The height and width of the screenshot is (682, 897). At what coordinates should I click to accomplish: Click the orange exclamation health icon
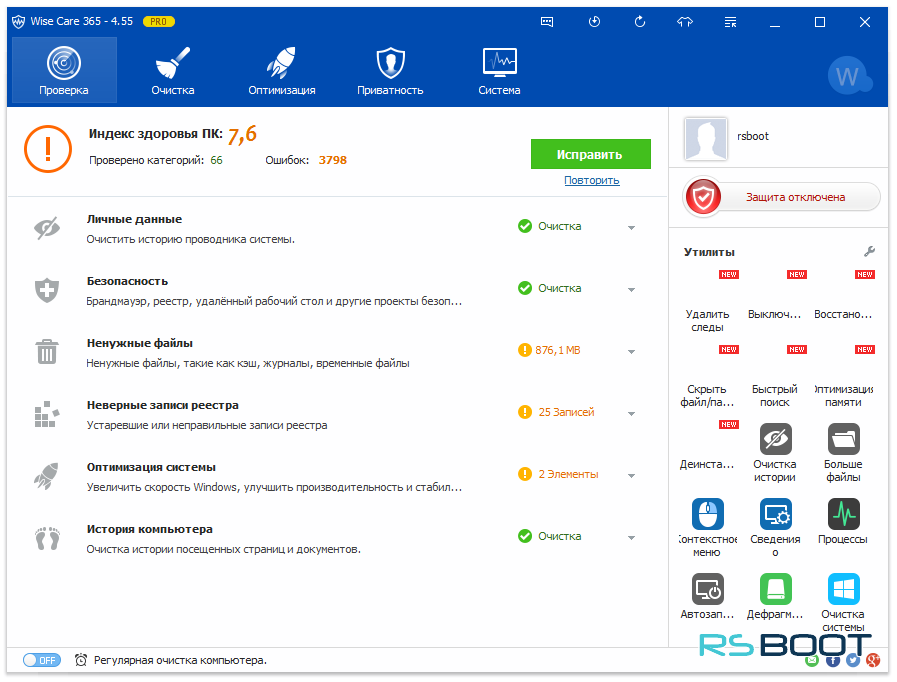point(48,149)
